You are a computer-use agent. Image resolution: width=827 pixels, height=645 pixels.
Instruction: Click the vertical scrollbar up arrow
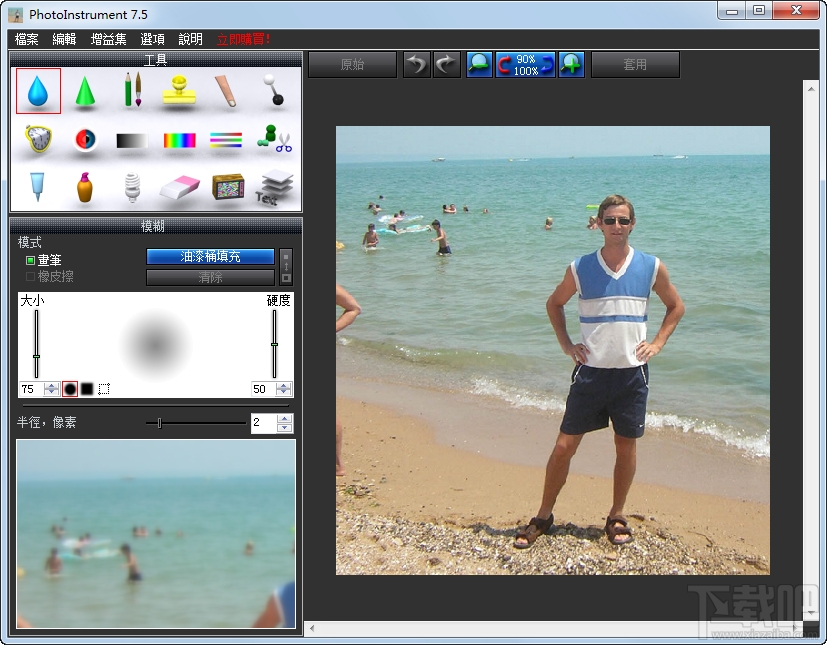tap(811, 89)
